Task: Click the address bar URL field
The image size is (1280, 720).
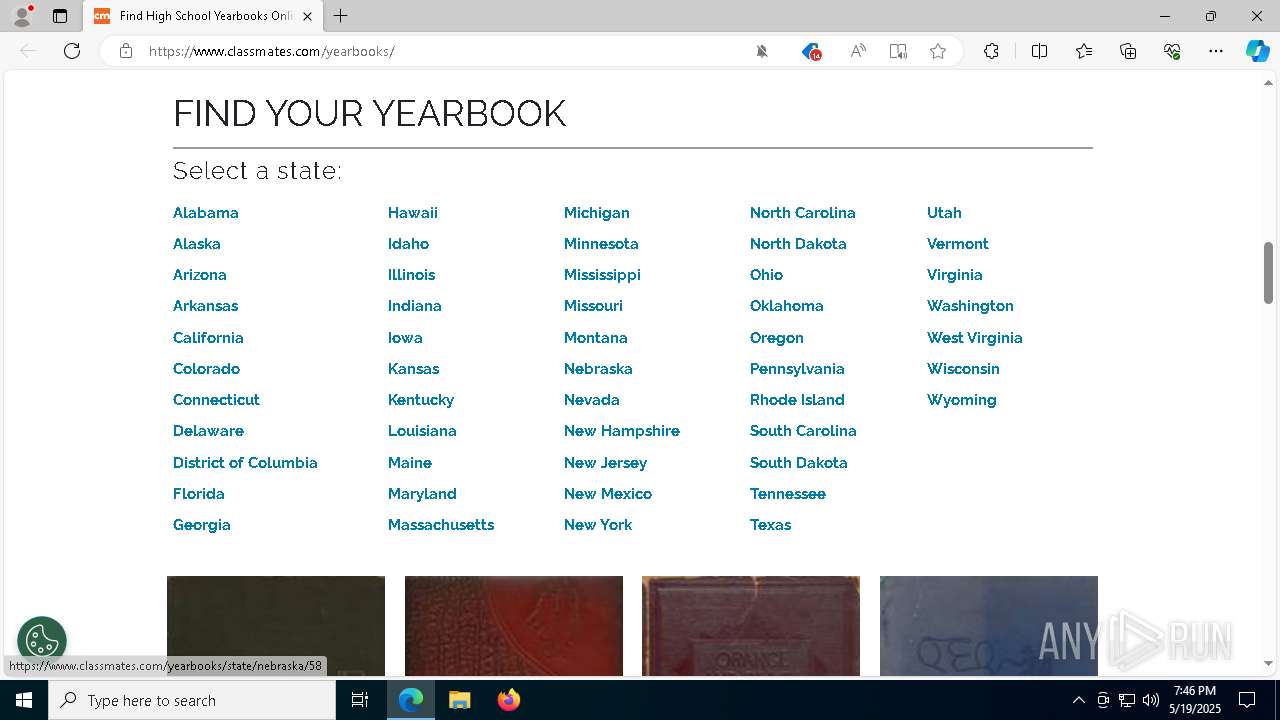Action: (x=440, y=51)
